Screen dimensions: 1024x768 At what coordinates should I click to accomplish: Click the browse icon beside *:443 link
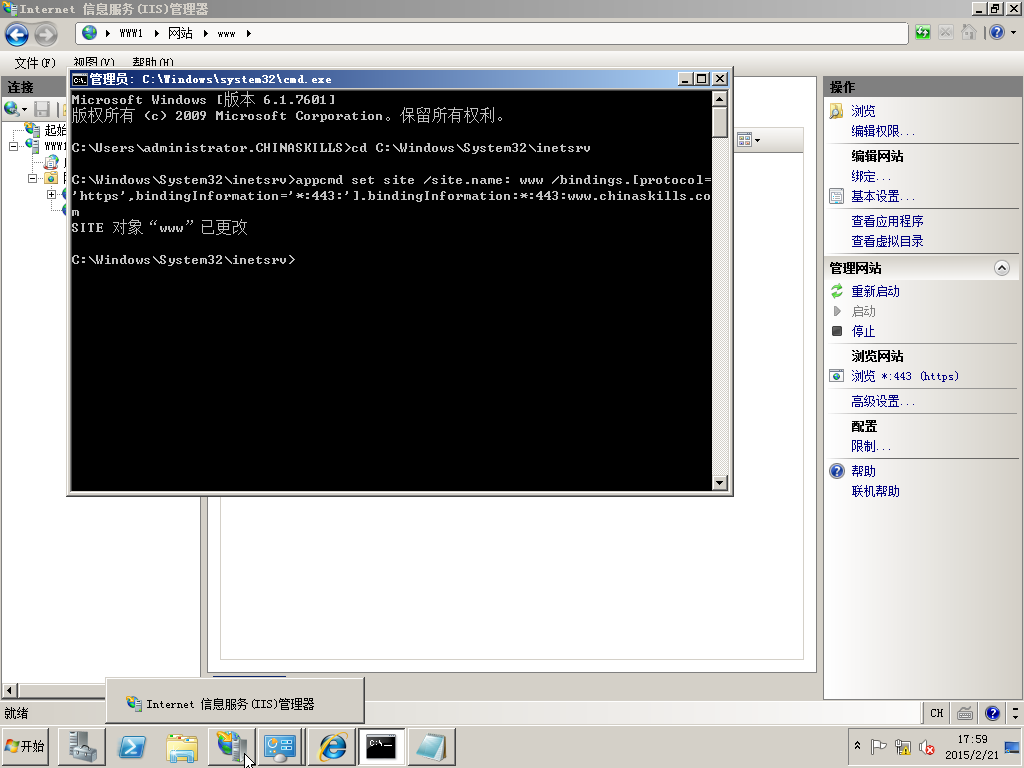(x=837, y=376)
